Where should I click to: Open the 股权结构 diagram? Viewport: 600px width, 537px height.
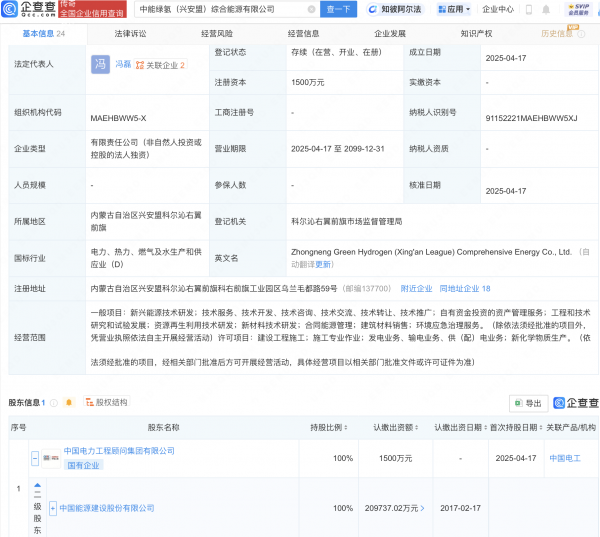(x=107, y=402)
